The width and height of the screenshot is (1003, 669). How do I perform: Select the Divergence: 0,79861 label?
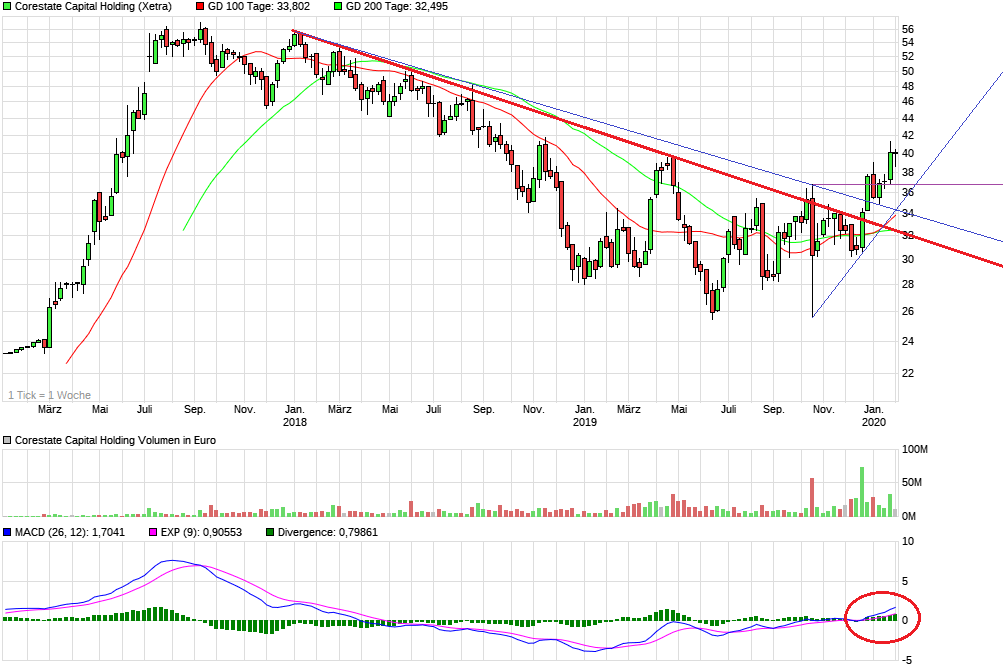[328, 532]
